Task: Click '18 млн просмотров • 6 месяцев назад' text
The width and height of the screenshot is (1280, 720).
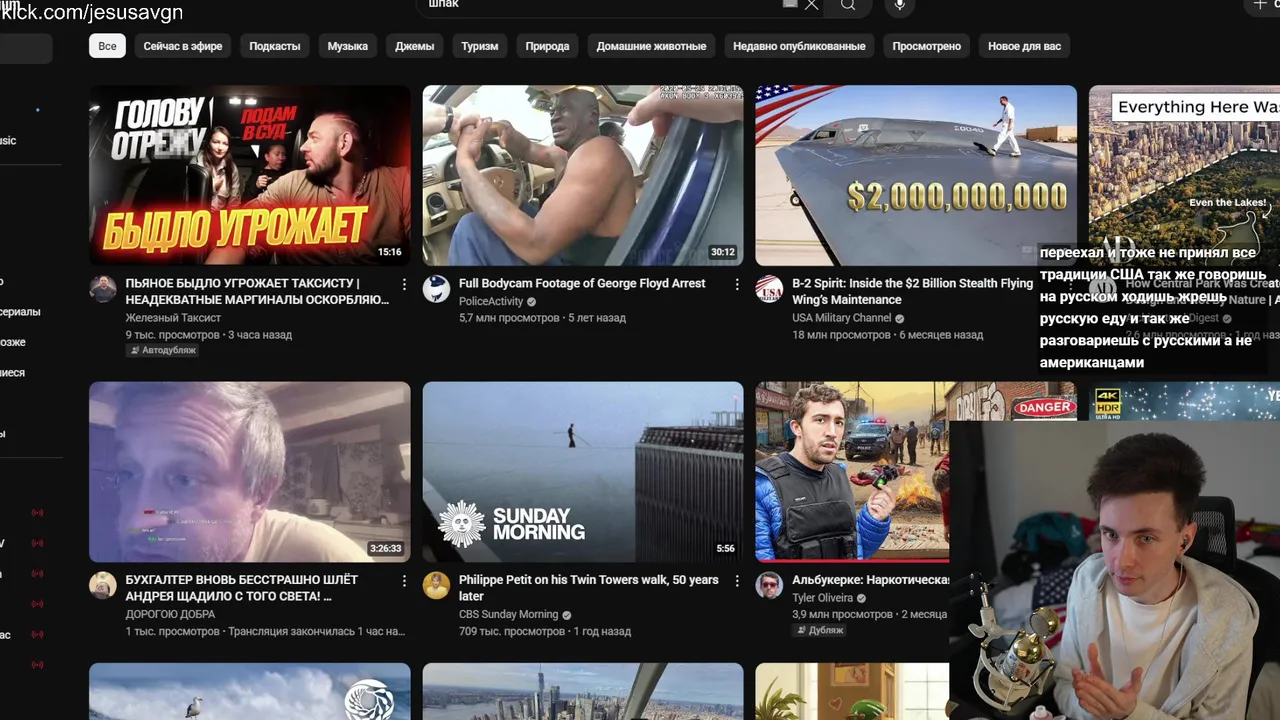Action: tap(887, 335)
